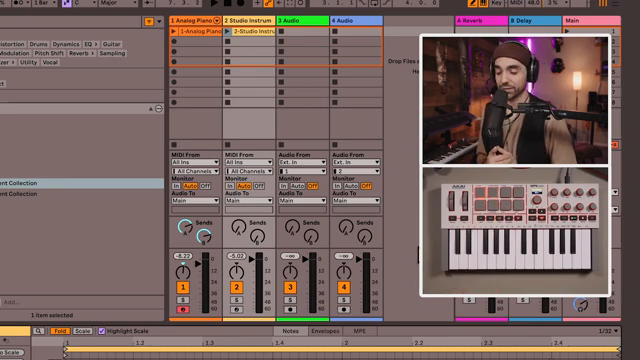Switch to the MPE tab
This screenshot has width=640, height=360.
pyautogui.click(x=360, y=331)
